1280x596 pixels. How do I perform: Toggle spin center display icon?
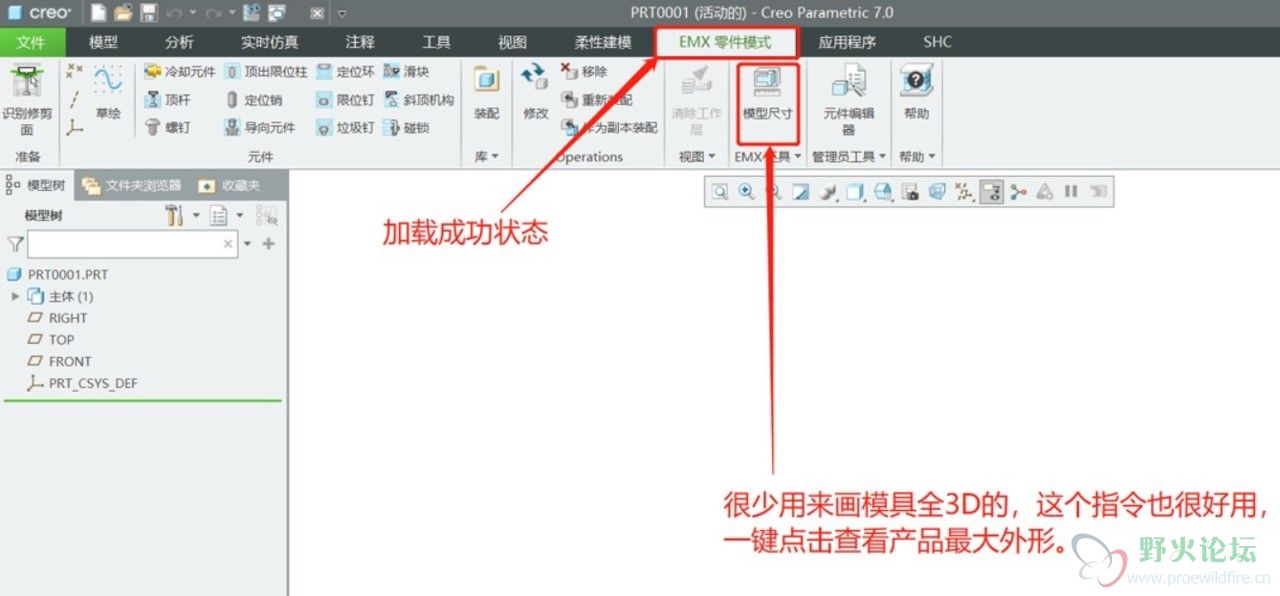pyautogui.click(x=1019, y=192)
